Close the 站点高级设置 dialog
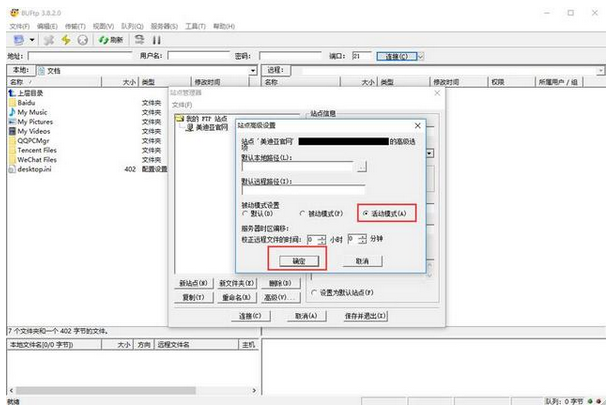The height and width of the screenshot is (412, 610). click(417, 125)
